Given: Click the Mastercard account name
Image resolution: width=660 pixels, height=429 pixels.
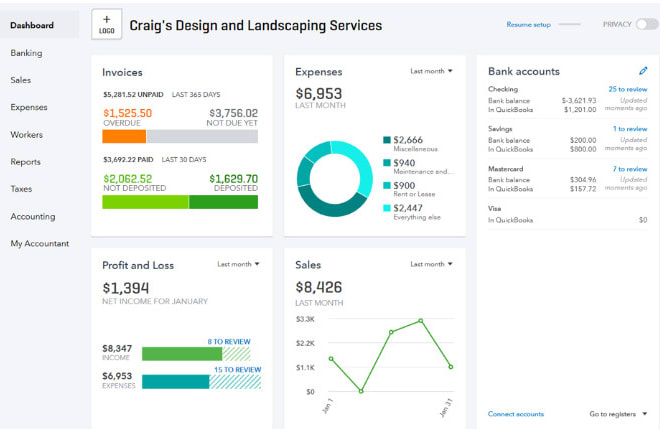Looking at the screenshot, I should [506, 168].
